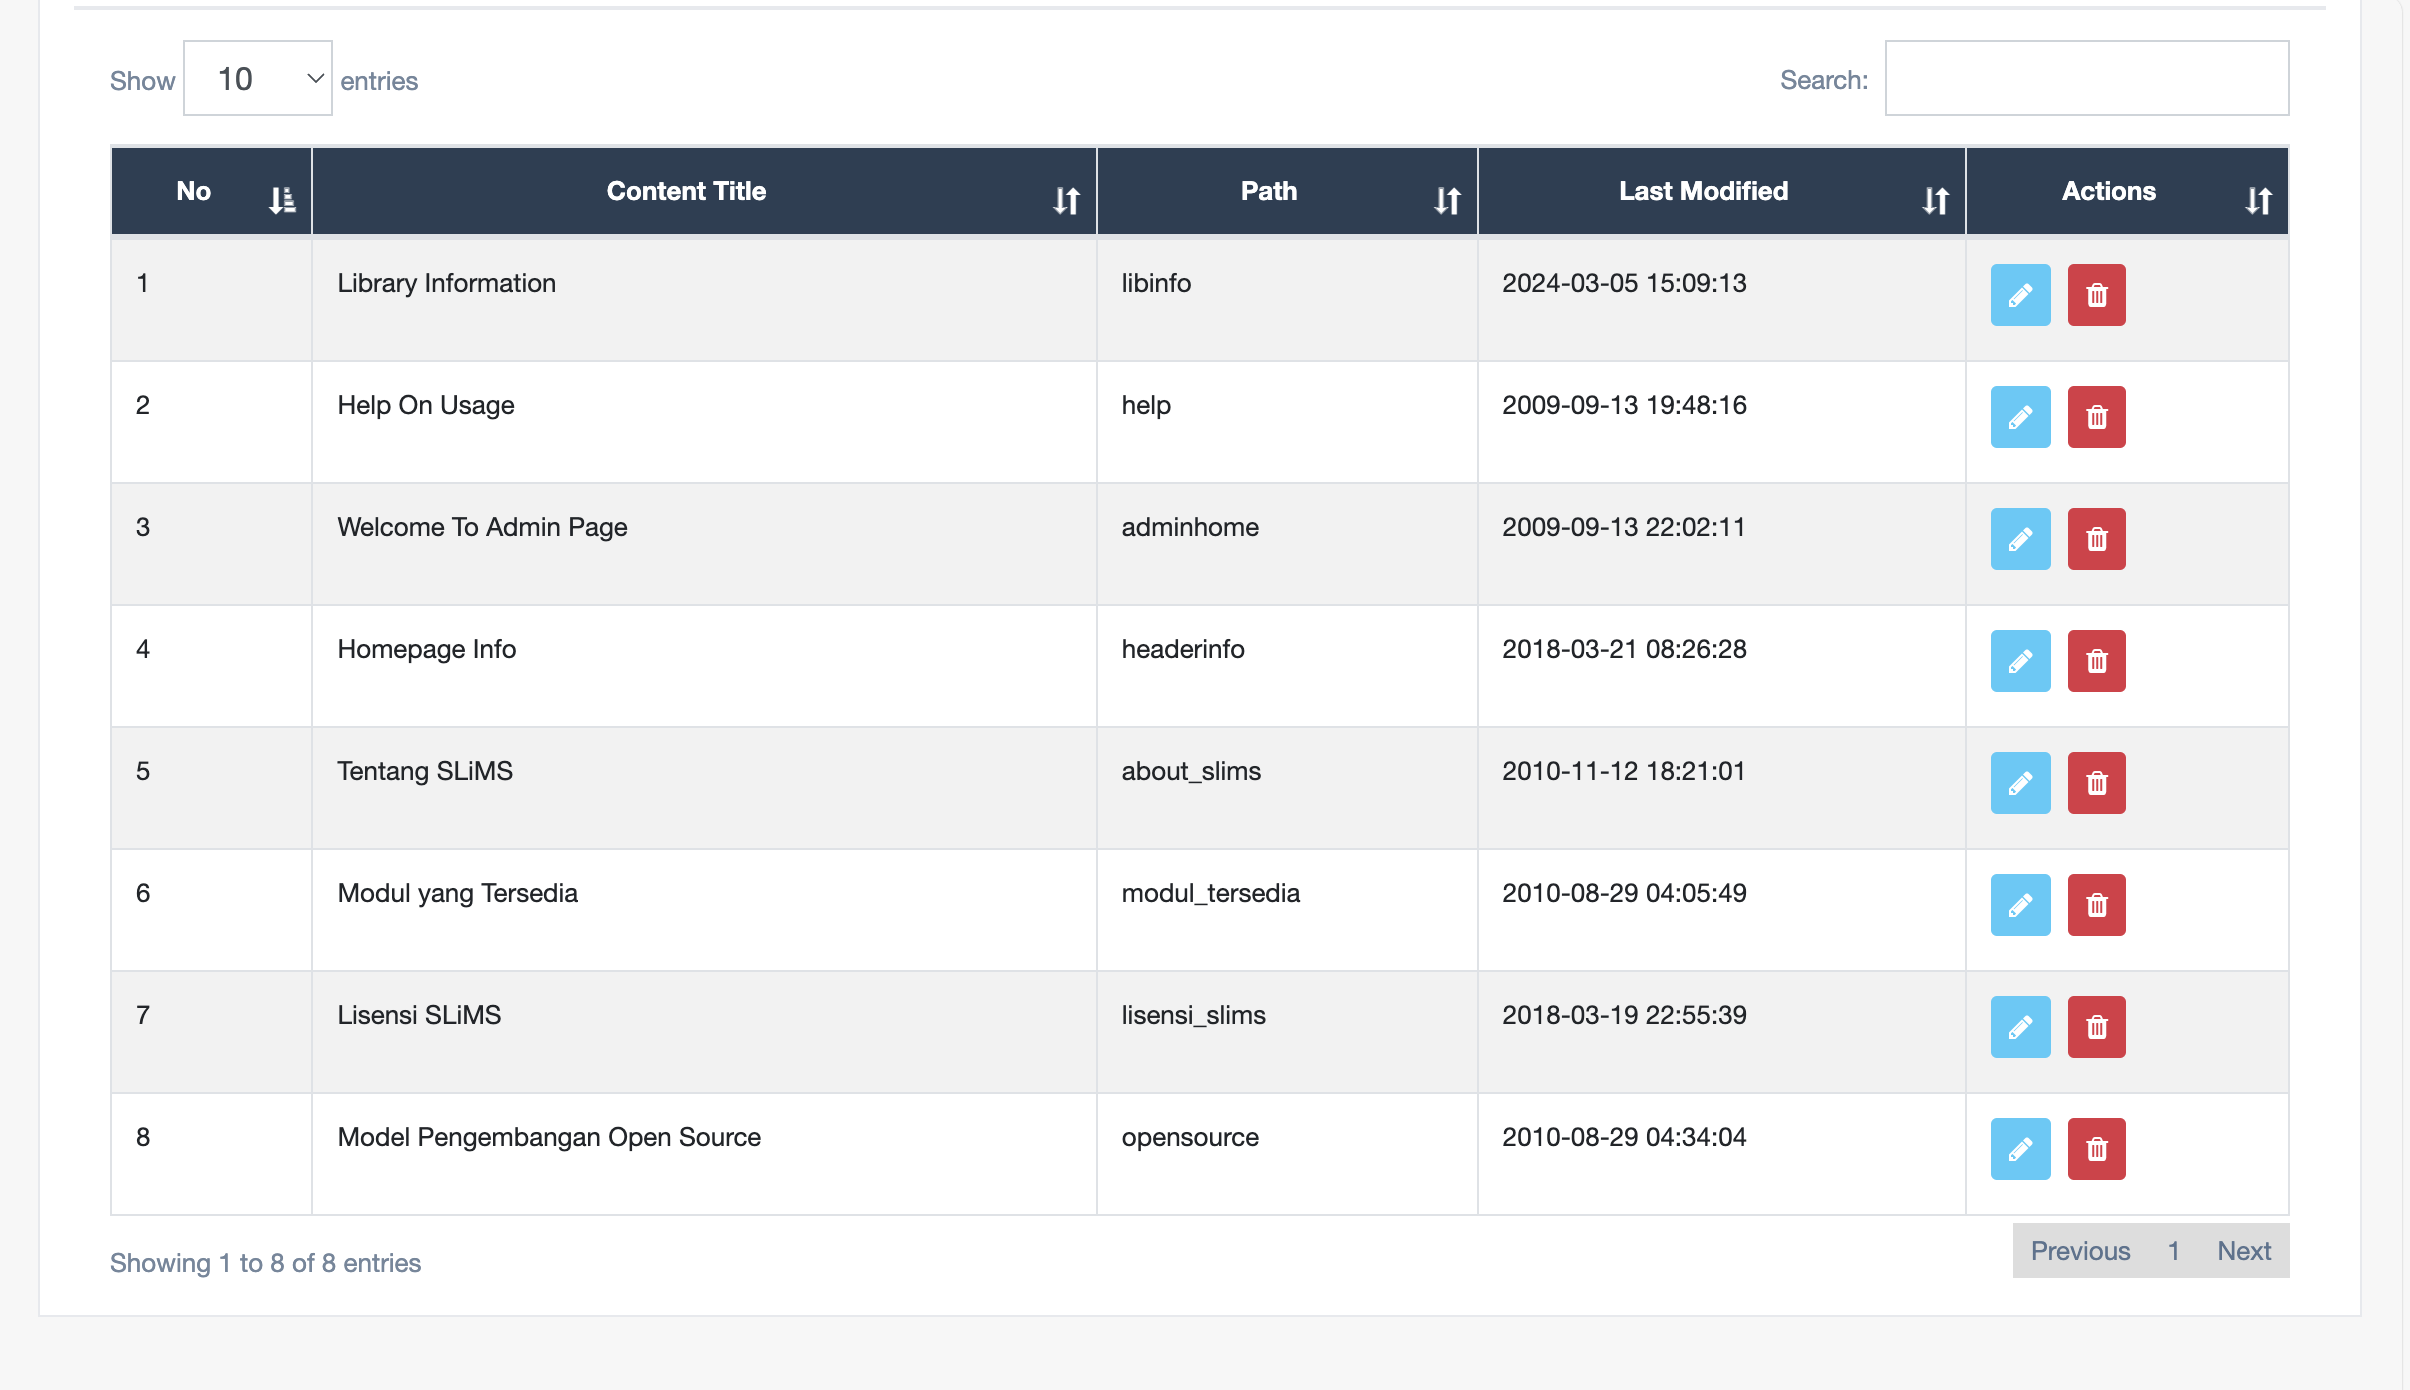Sort table by Path column
The height and width of the screenshot is (1390, 2410).
click(1286, 192)
